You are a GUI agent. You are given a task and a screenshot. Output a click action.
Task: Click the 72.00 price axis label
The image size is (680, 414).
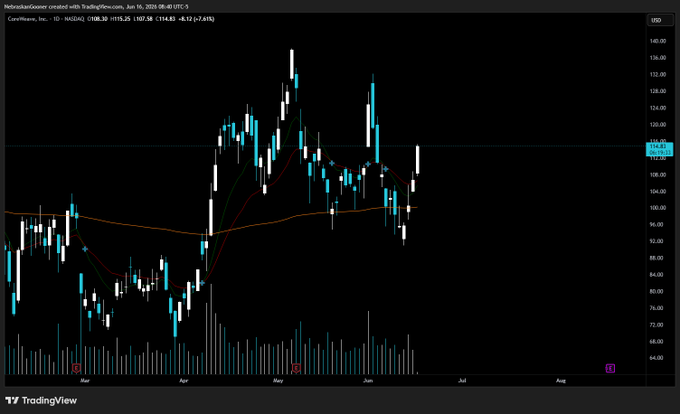[656, 325]
